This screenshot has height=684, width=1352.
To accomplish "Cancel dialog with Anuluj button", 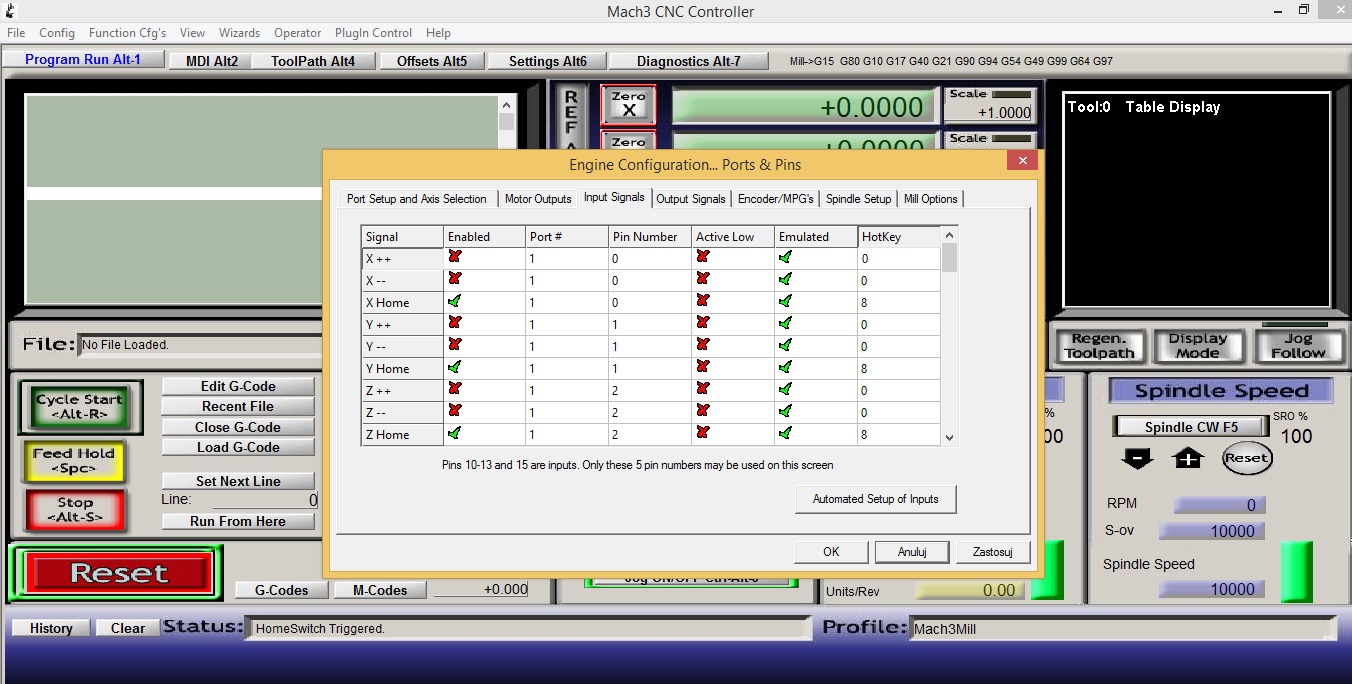I will 912,552.
